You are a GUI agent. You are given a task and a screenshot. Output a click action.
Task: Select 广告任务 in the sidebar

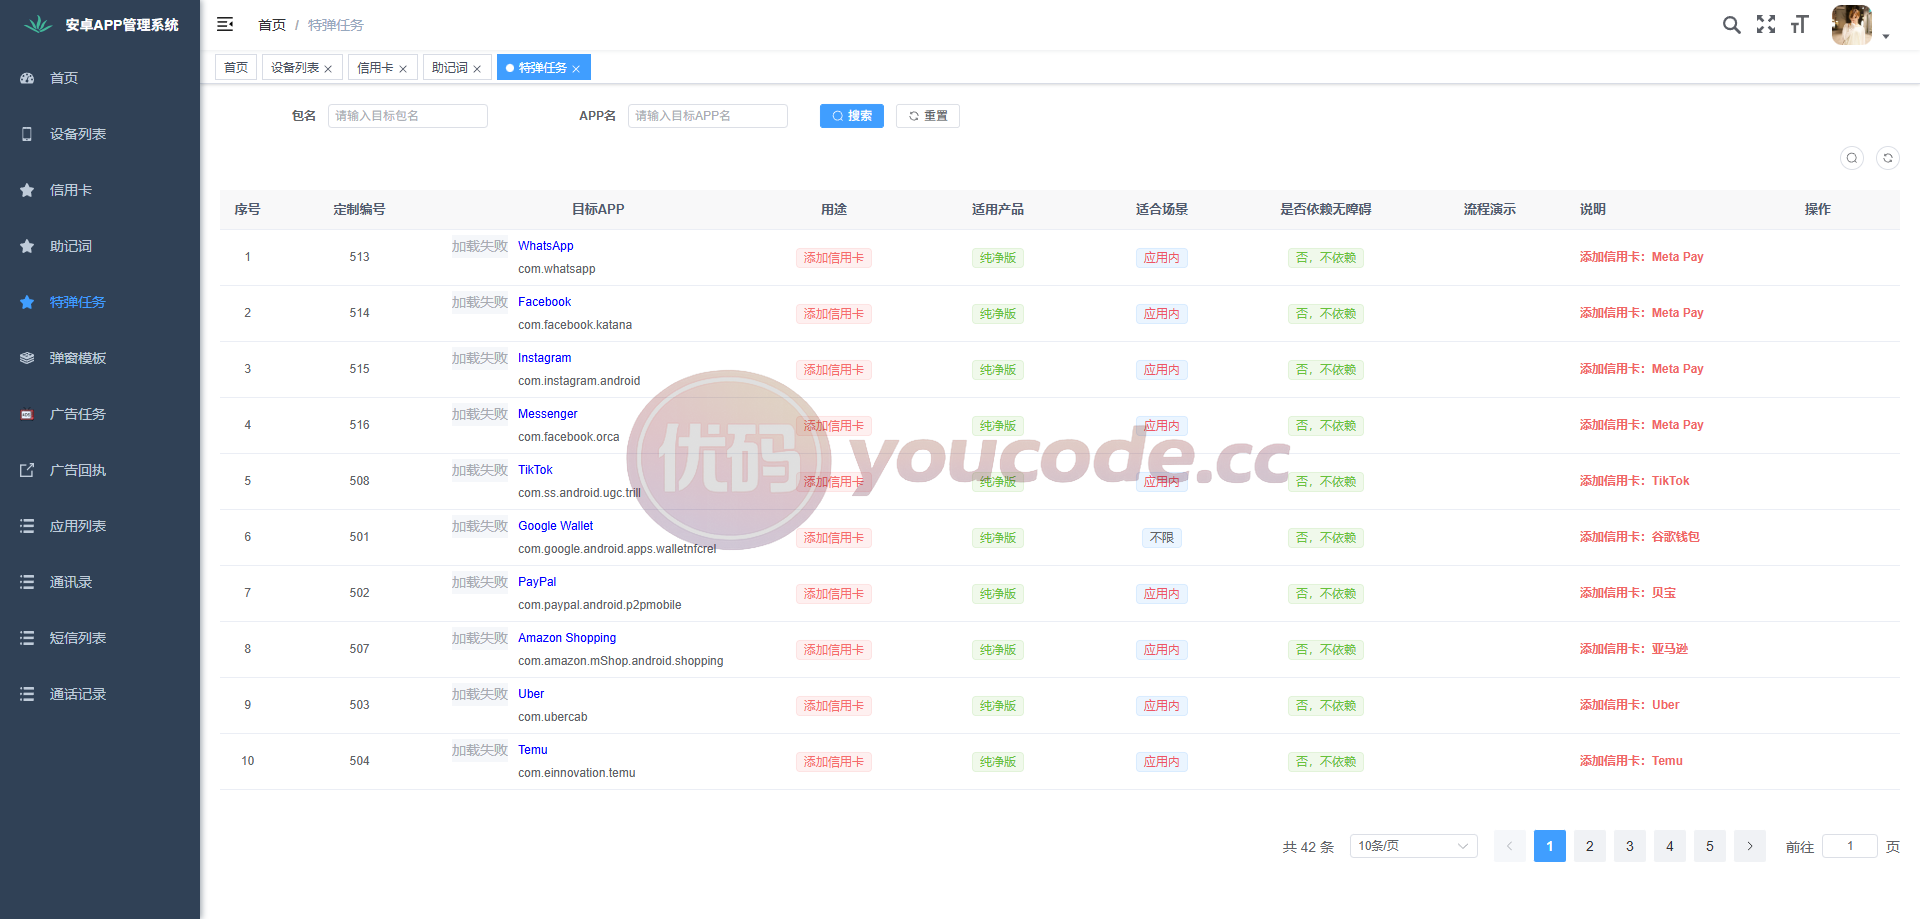pos(100,414)
